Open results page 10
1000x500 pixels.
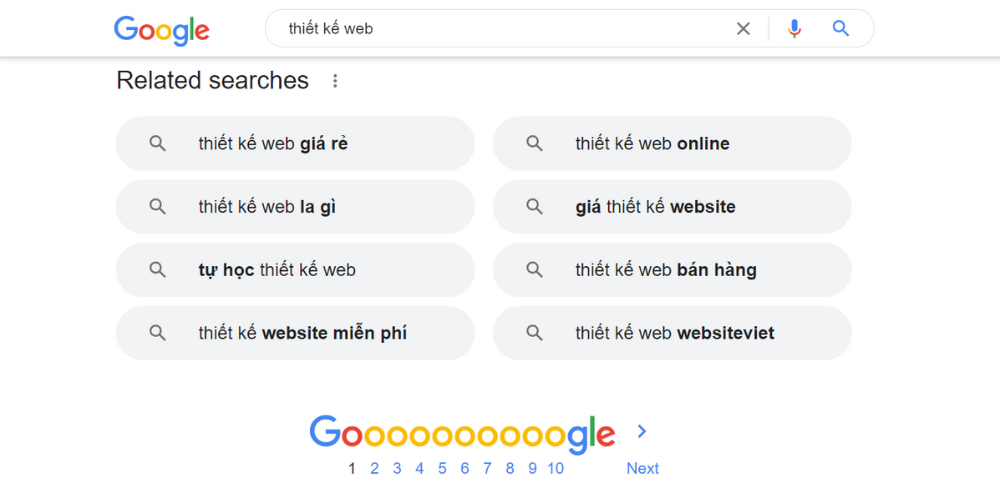pos(555,468)
